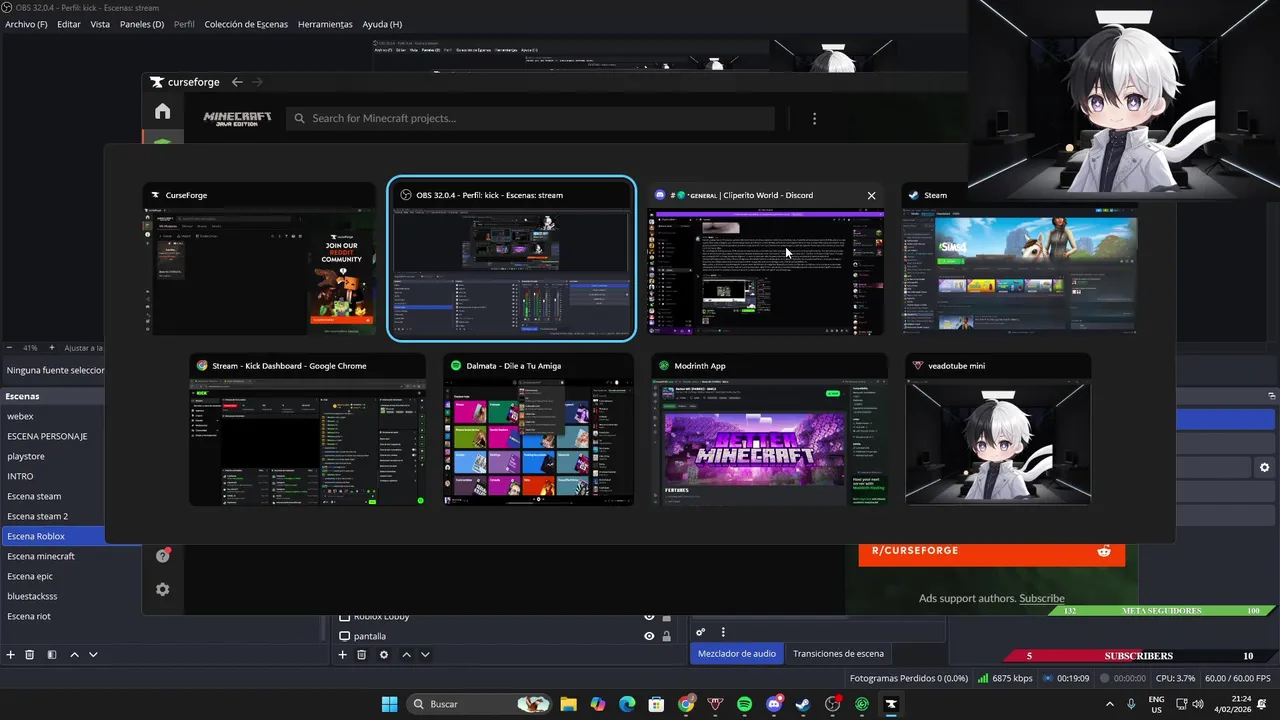
Task: Open CurseForge three-dot options menu
Action: [814, 118]
